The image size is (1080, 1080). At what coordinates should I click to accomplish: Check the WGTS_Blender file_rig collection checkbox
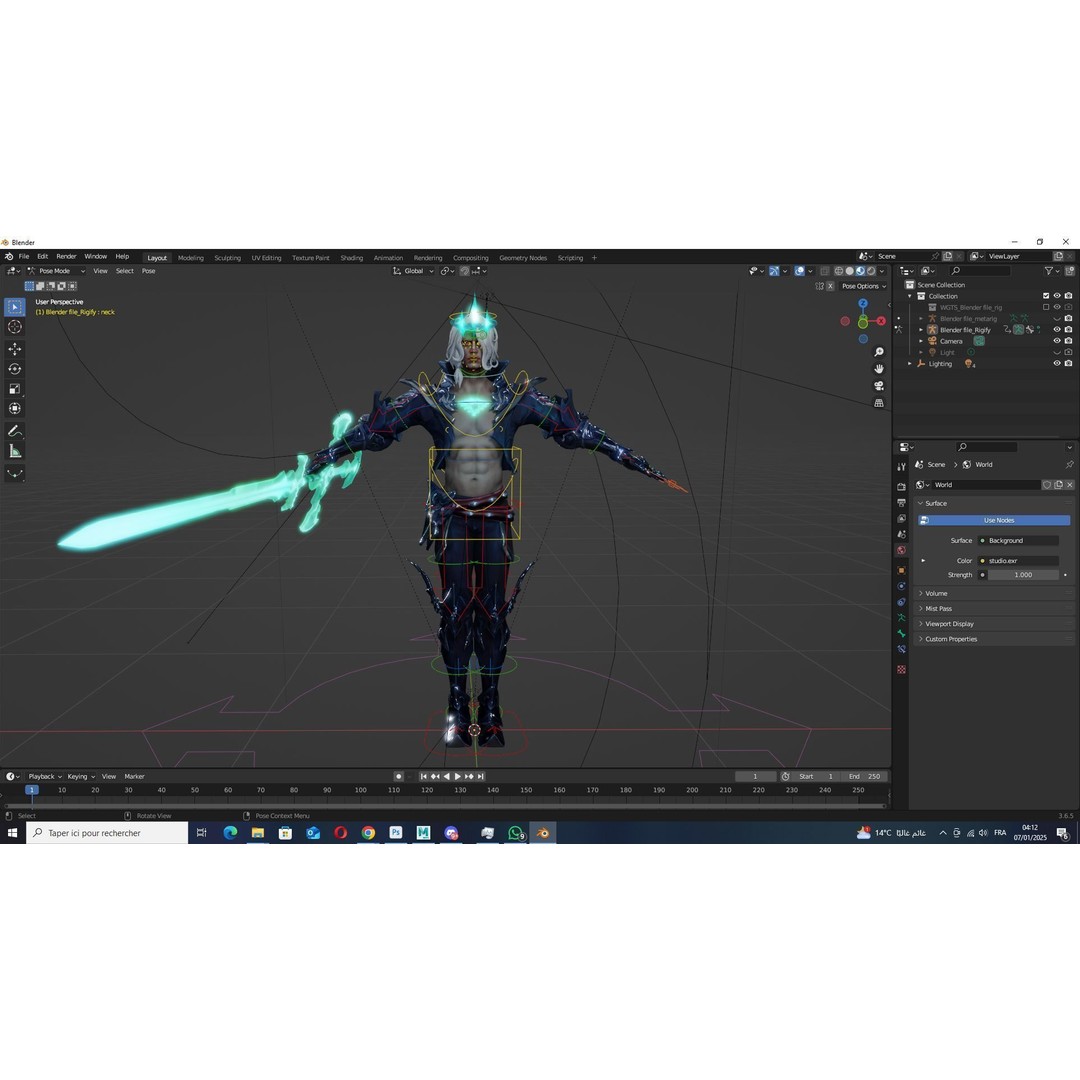tap(1046, 307)
